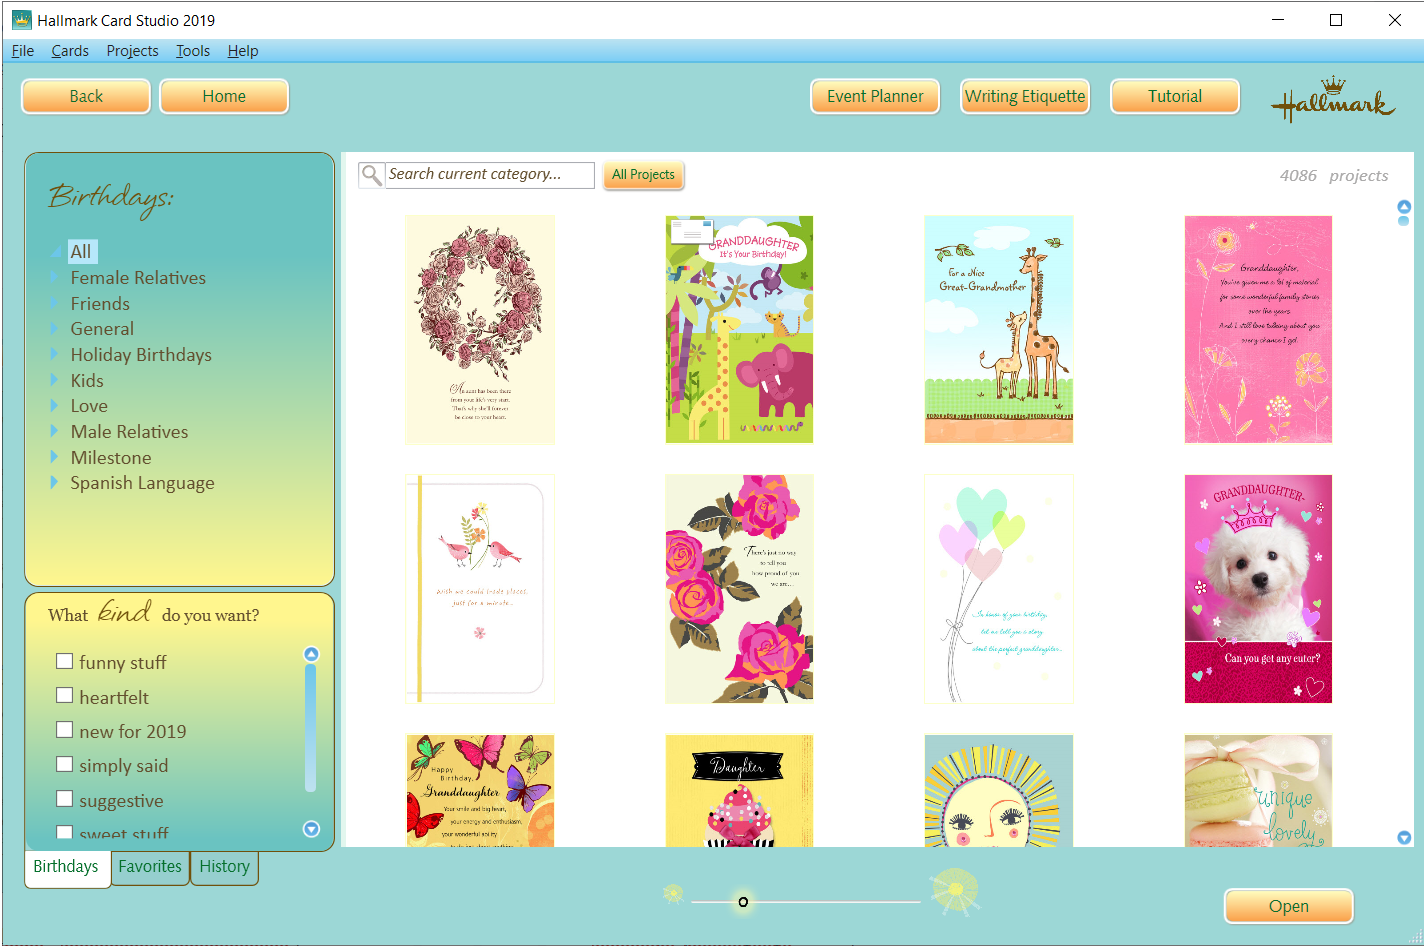Click the thumbnail size slider handle
The image size is (1424, 948).
click(x=743, y=902)
